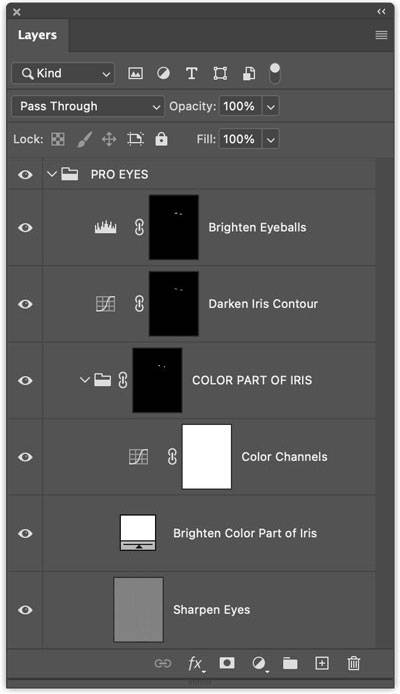Filter for type layers icon
Screen dimensions: 400x694
pyautogui.click(x=192, y=73)
